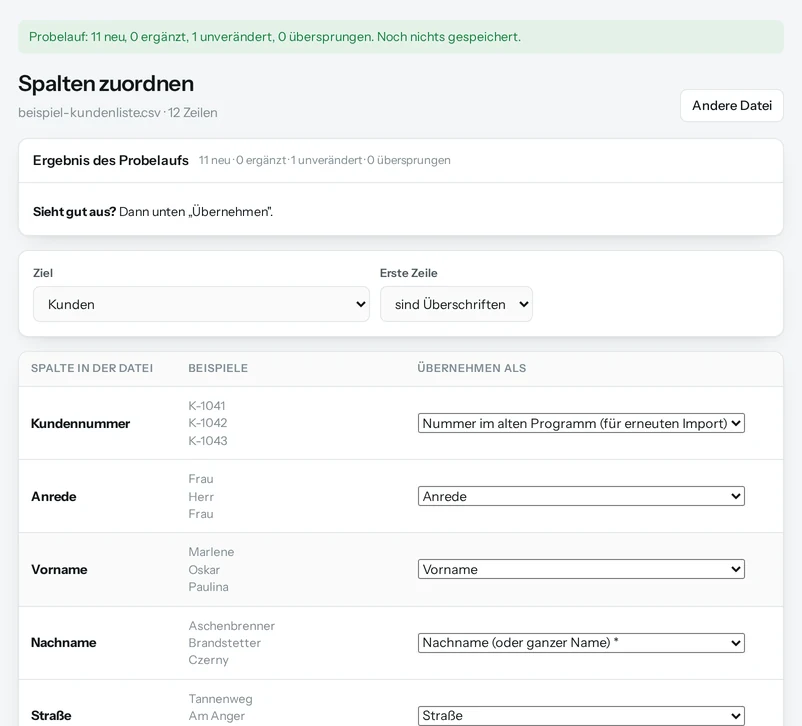
Task: Click the file name beispiel-kundenliste.csv text
Action: (x=90, y=113)
